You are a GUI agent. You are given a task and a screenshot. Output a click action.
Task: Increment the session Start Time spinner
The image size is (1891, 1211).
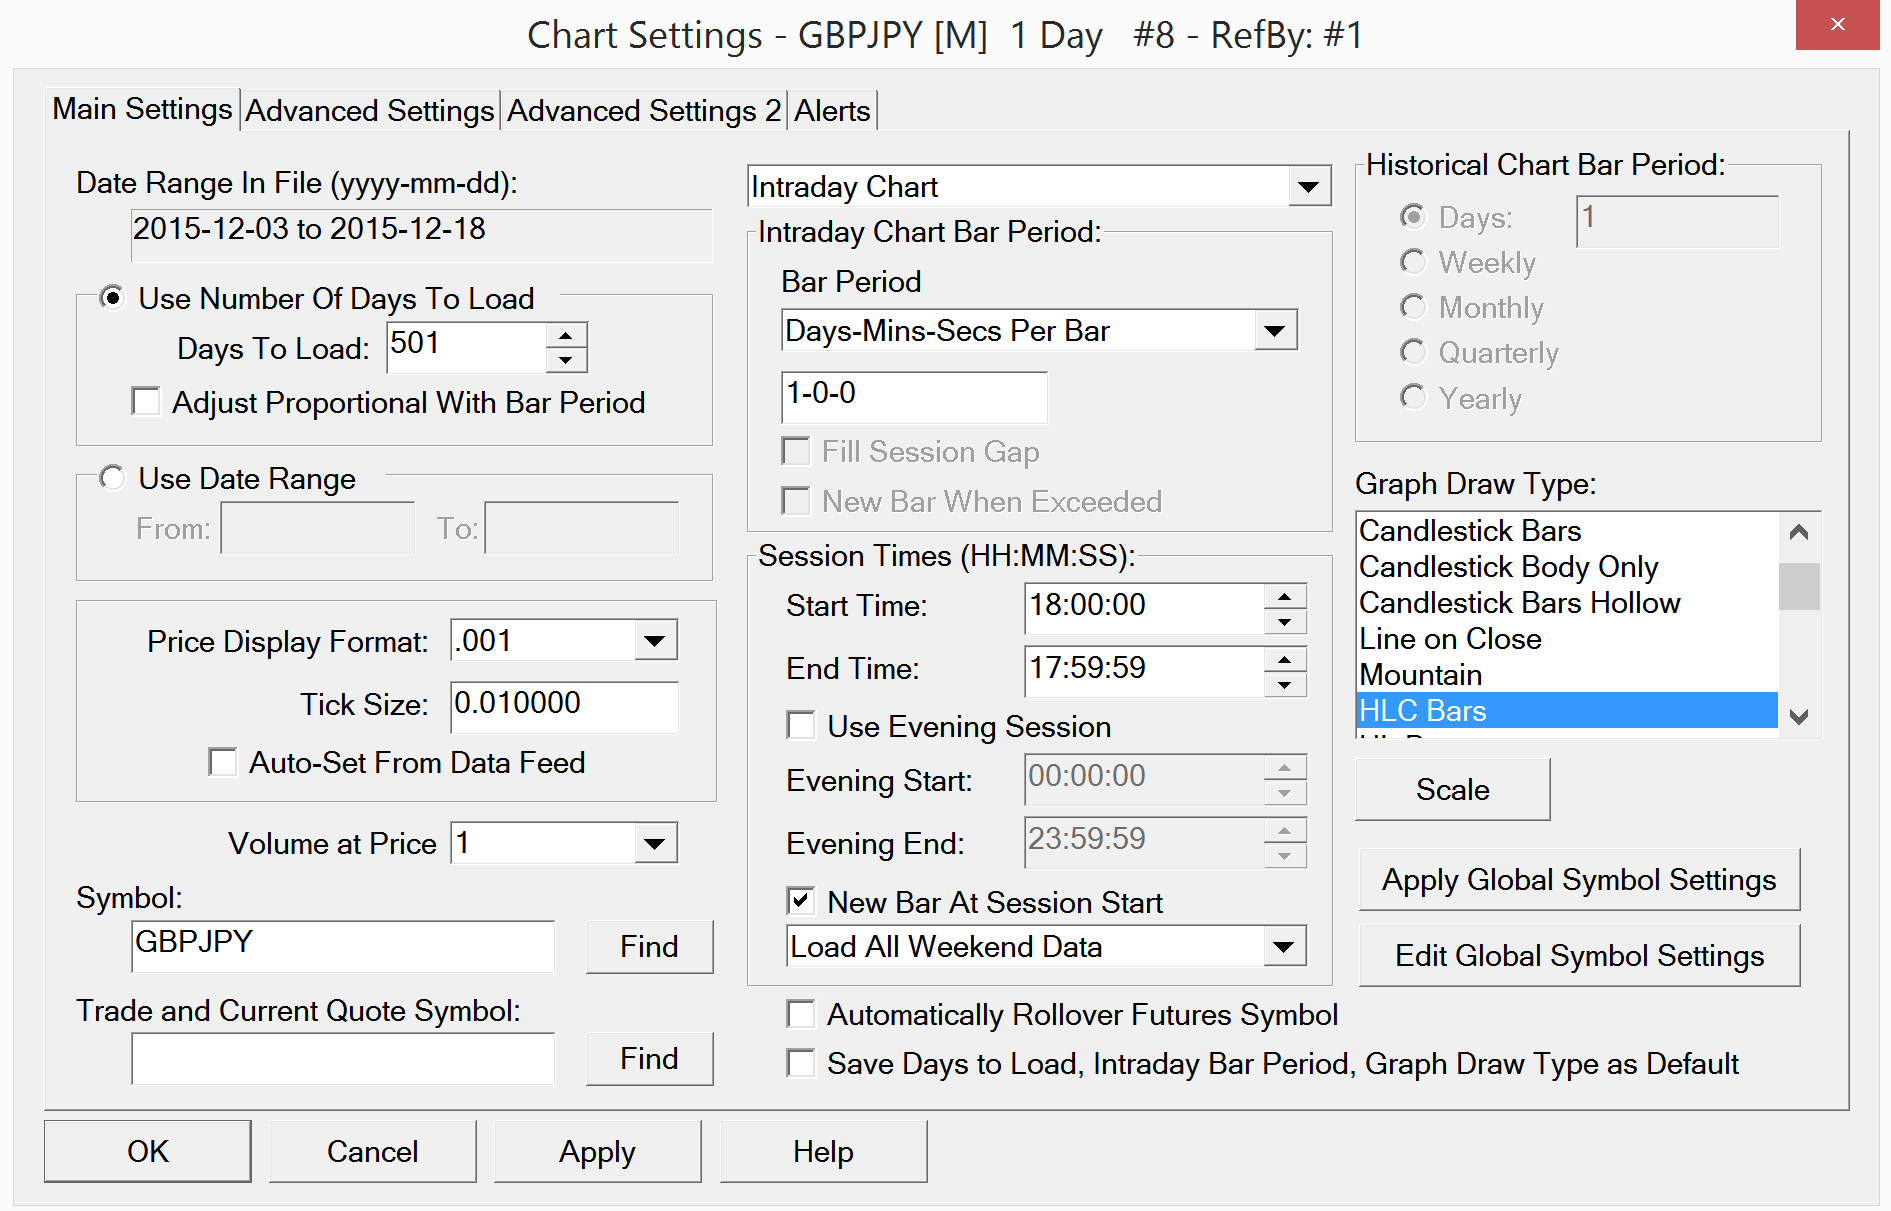[x=1285, y=596]
